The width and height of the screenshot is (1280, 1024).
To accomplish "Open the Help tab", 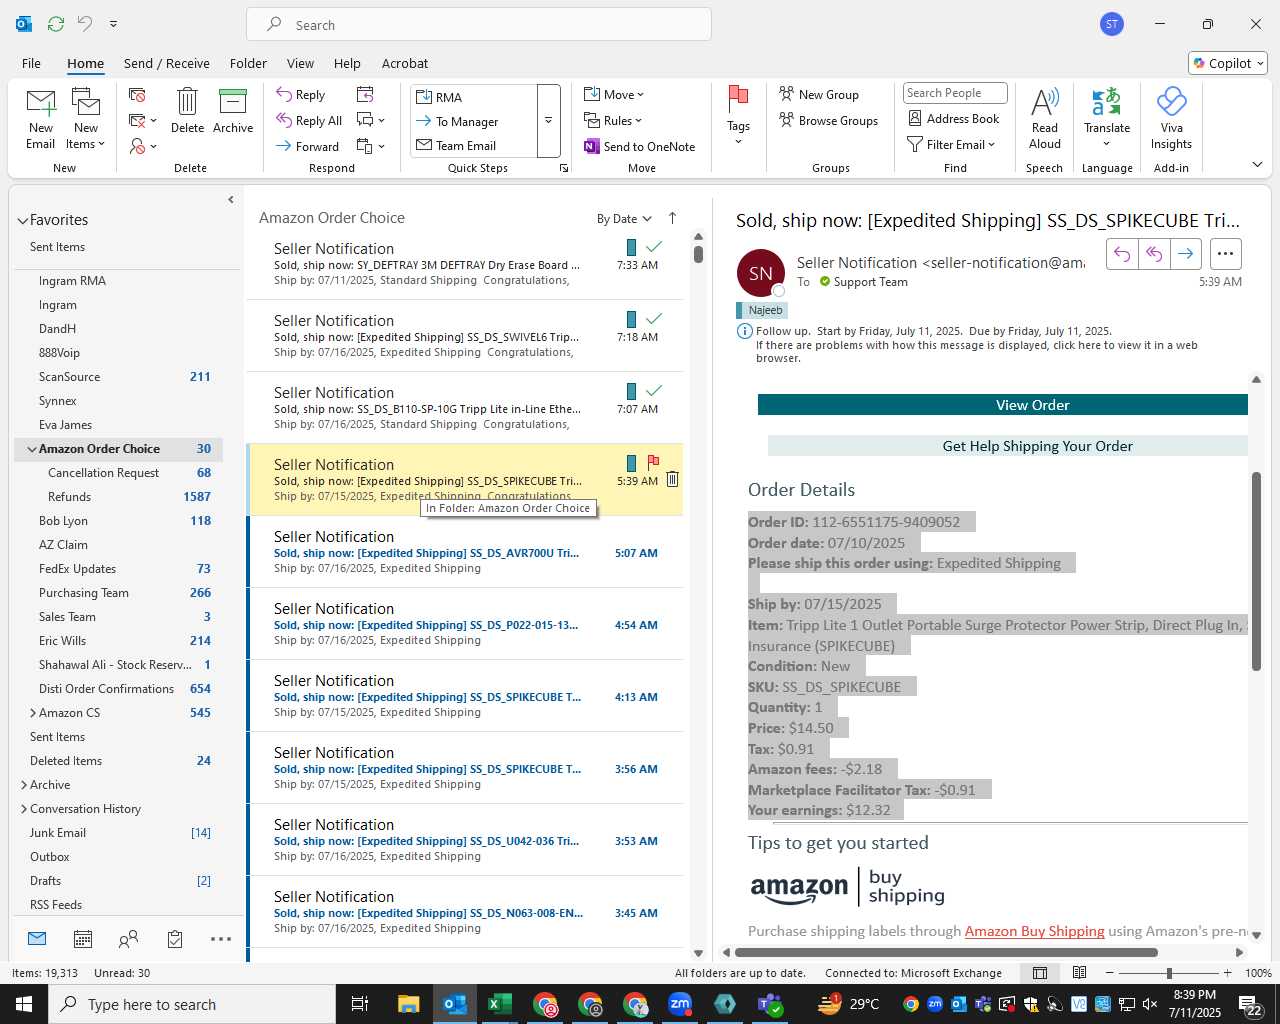I will [347, 63].
